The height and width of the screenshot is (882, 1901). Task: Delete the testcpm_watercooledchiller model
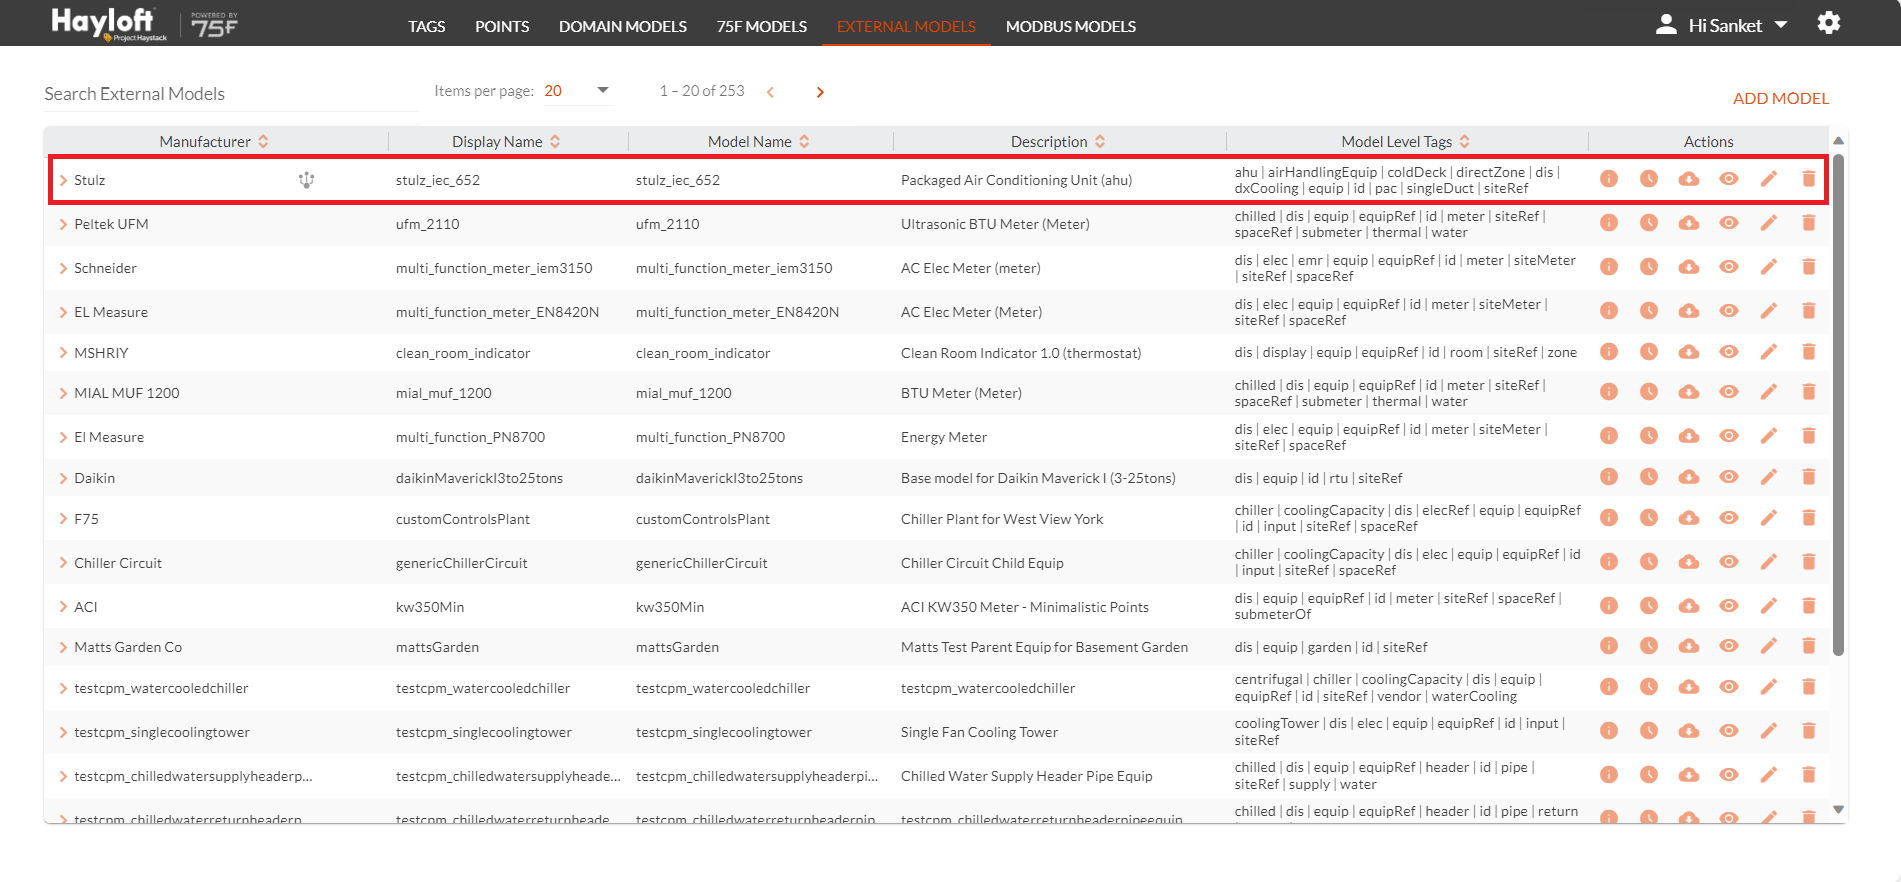1808,687
